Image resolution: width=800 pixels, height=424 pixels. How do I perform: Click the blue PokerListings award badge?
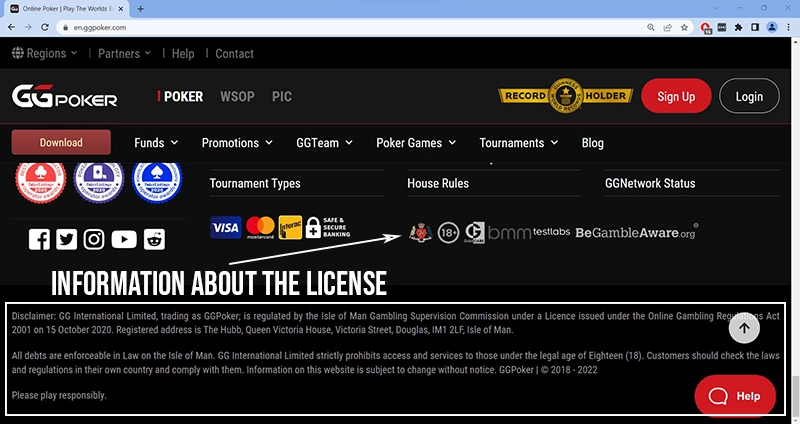click(x=157, y=182)
